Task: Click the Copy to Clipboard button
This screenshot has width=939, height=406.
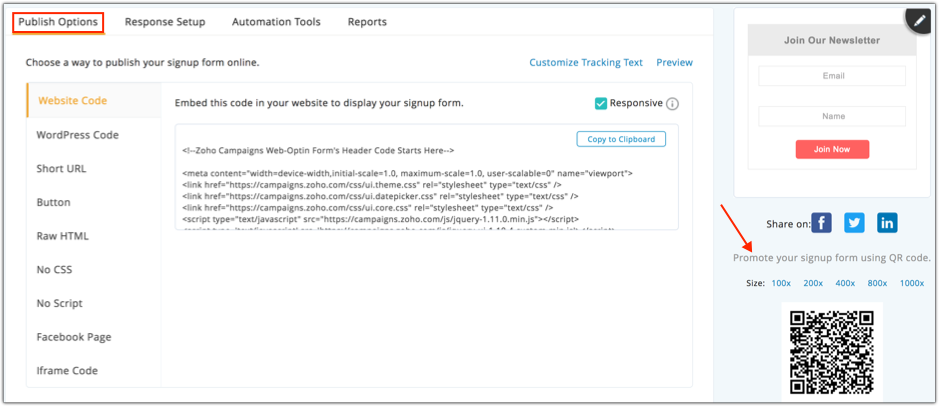Action: coord(621,139)
